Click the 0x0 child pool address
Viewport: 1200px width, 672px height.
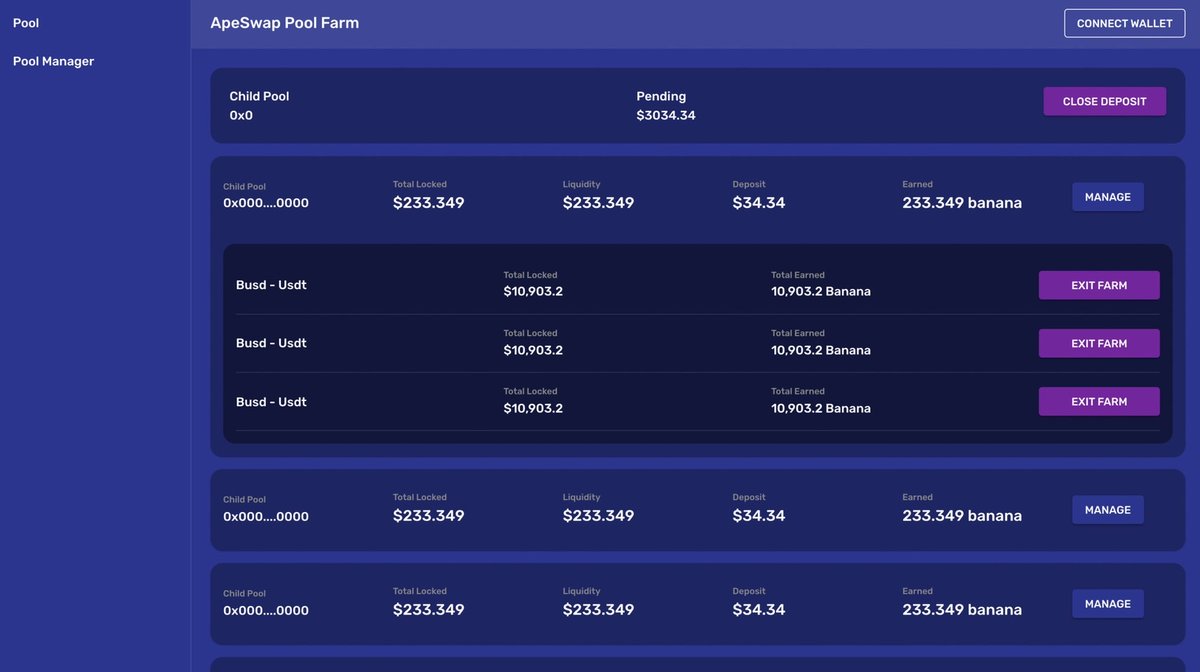tap(241, 115)
